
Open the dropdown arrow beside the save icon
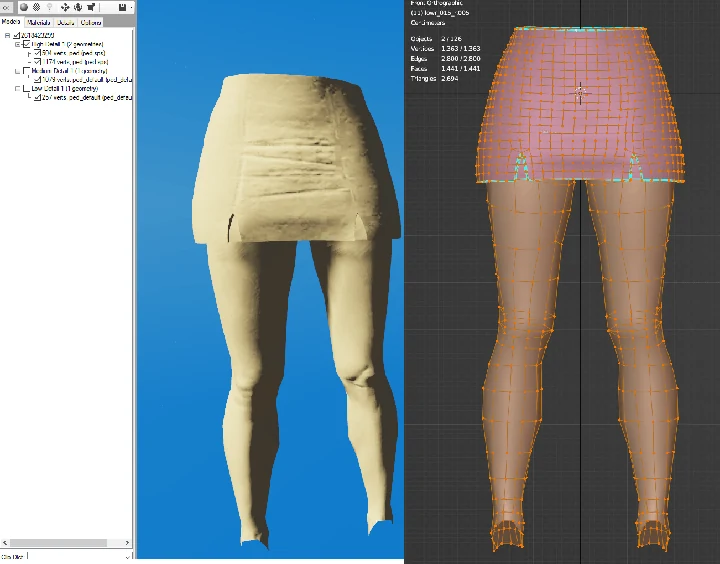[131, 7]
